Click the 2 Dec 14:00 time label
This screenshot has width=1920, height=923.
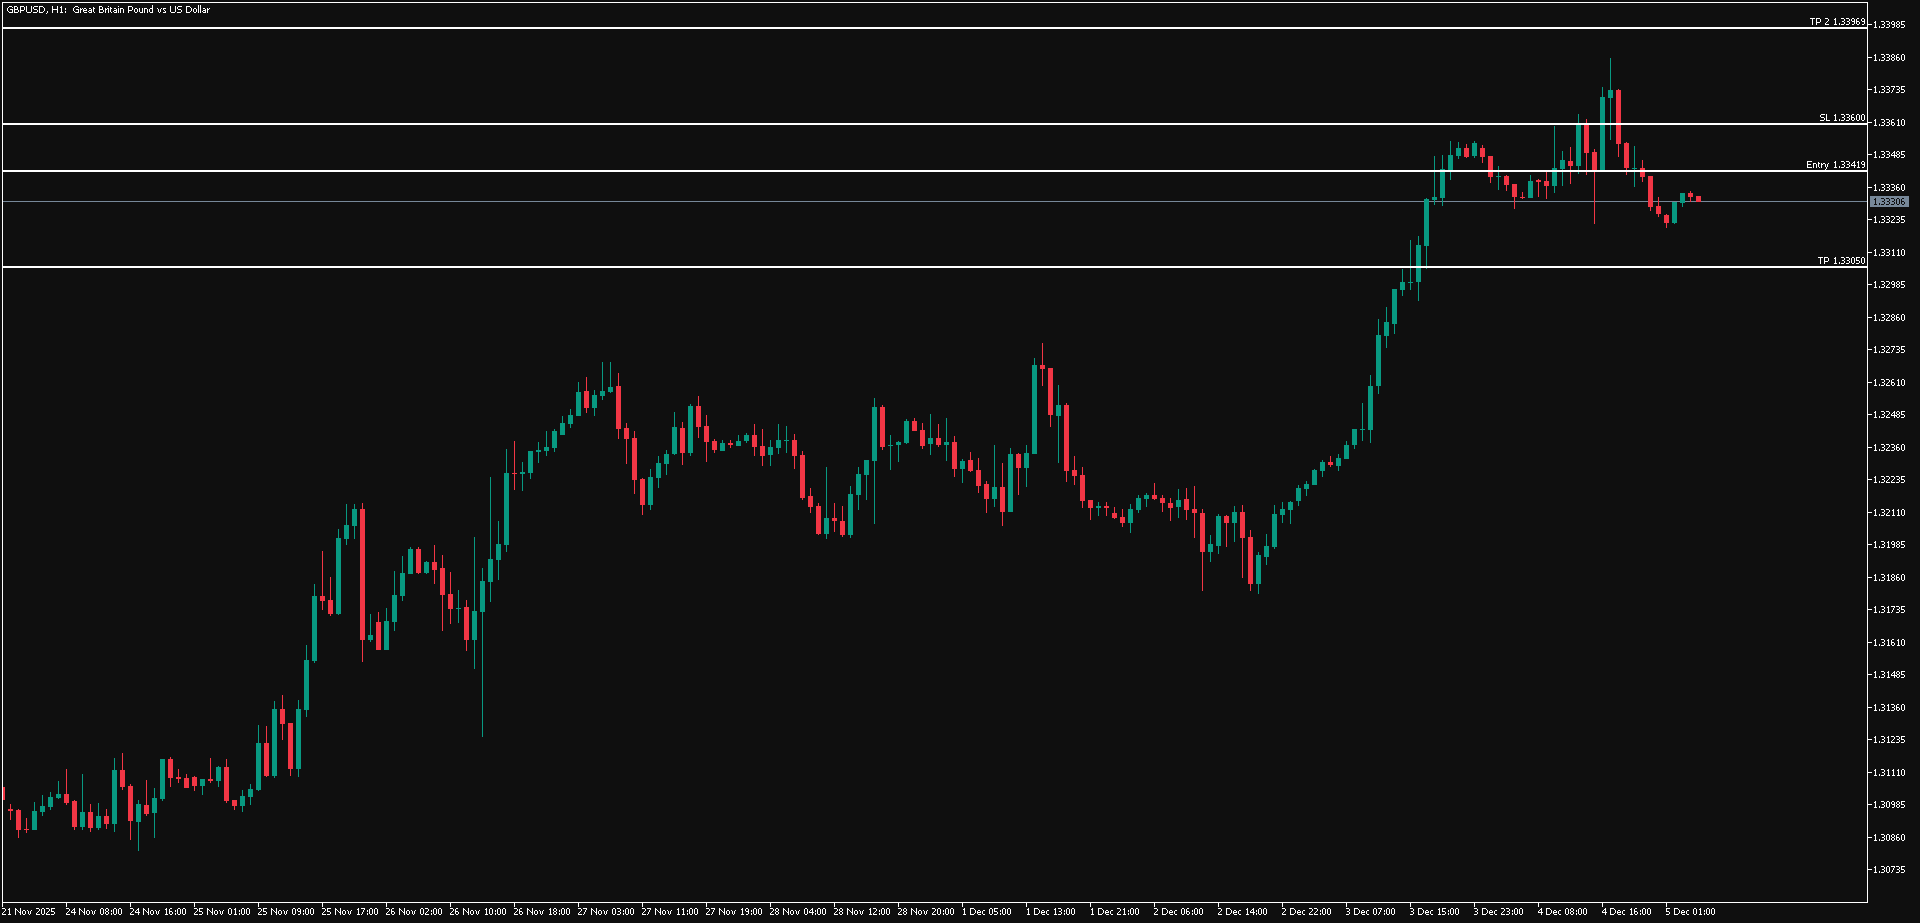click(x=1242, y=912)
